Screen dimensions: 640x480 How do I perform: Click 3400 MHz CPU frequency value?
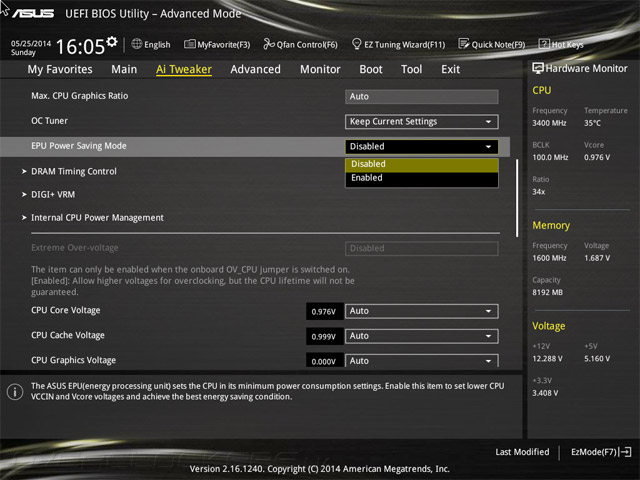[549, 123]
